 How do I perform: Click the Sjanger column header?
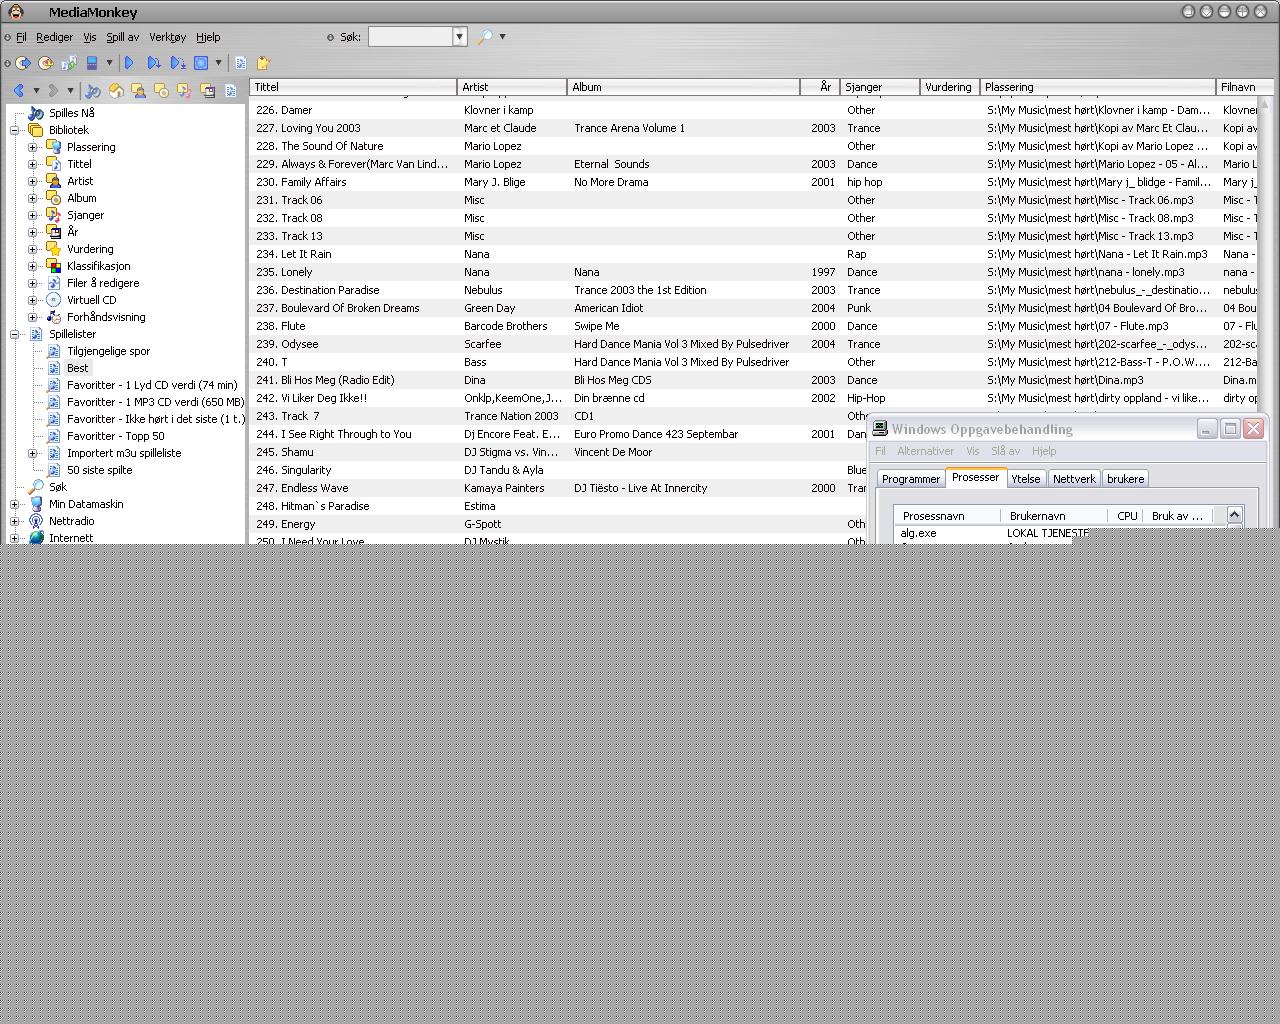[878, 87]
